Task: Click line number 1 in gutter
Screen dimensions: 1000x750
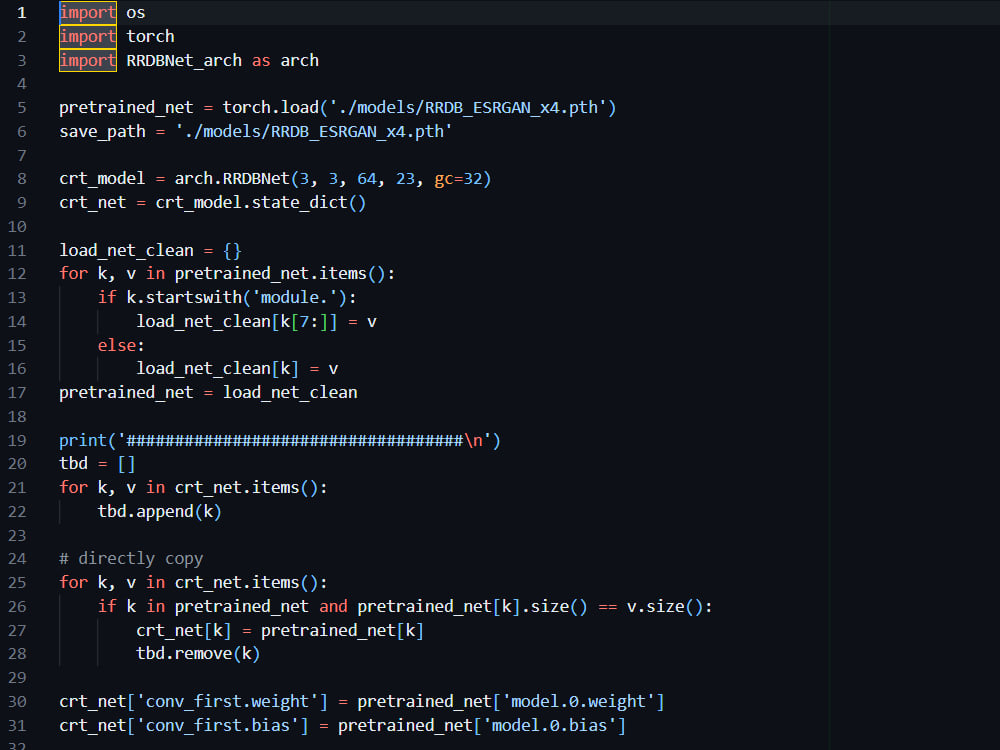Action: pos(22,13)
